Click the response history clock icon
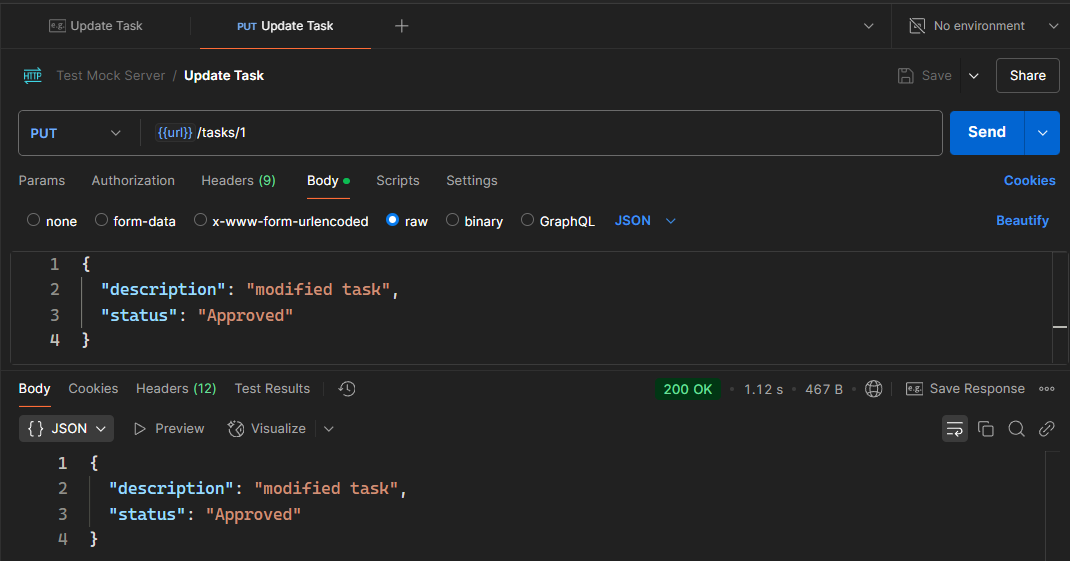The width and height of the screenshot is (1070, 561). click(347, 389)
